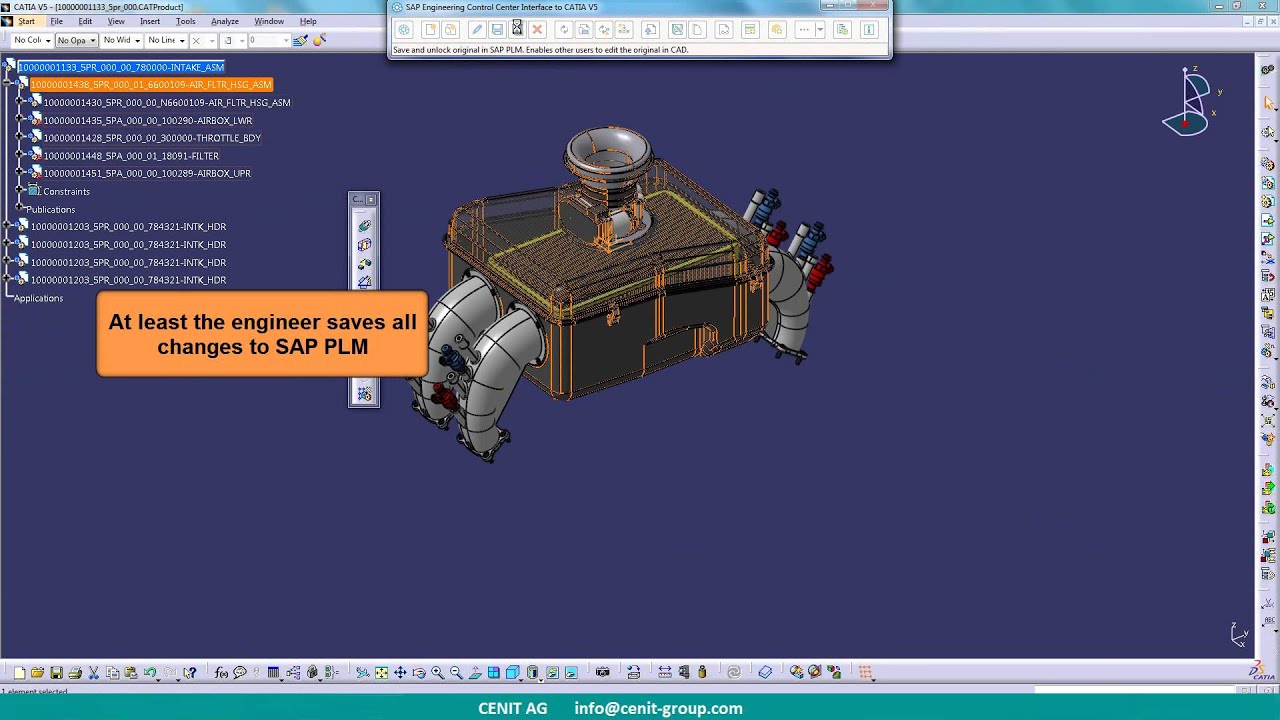The width and height of the screenshot is (1280, 720).
Task: Select the Rotate view tool
Action: [419, 672]
